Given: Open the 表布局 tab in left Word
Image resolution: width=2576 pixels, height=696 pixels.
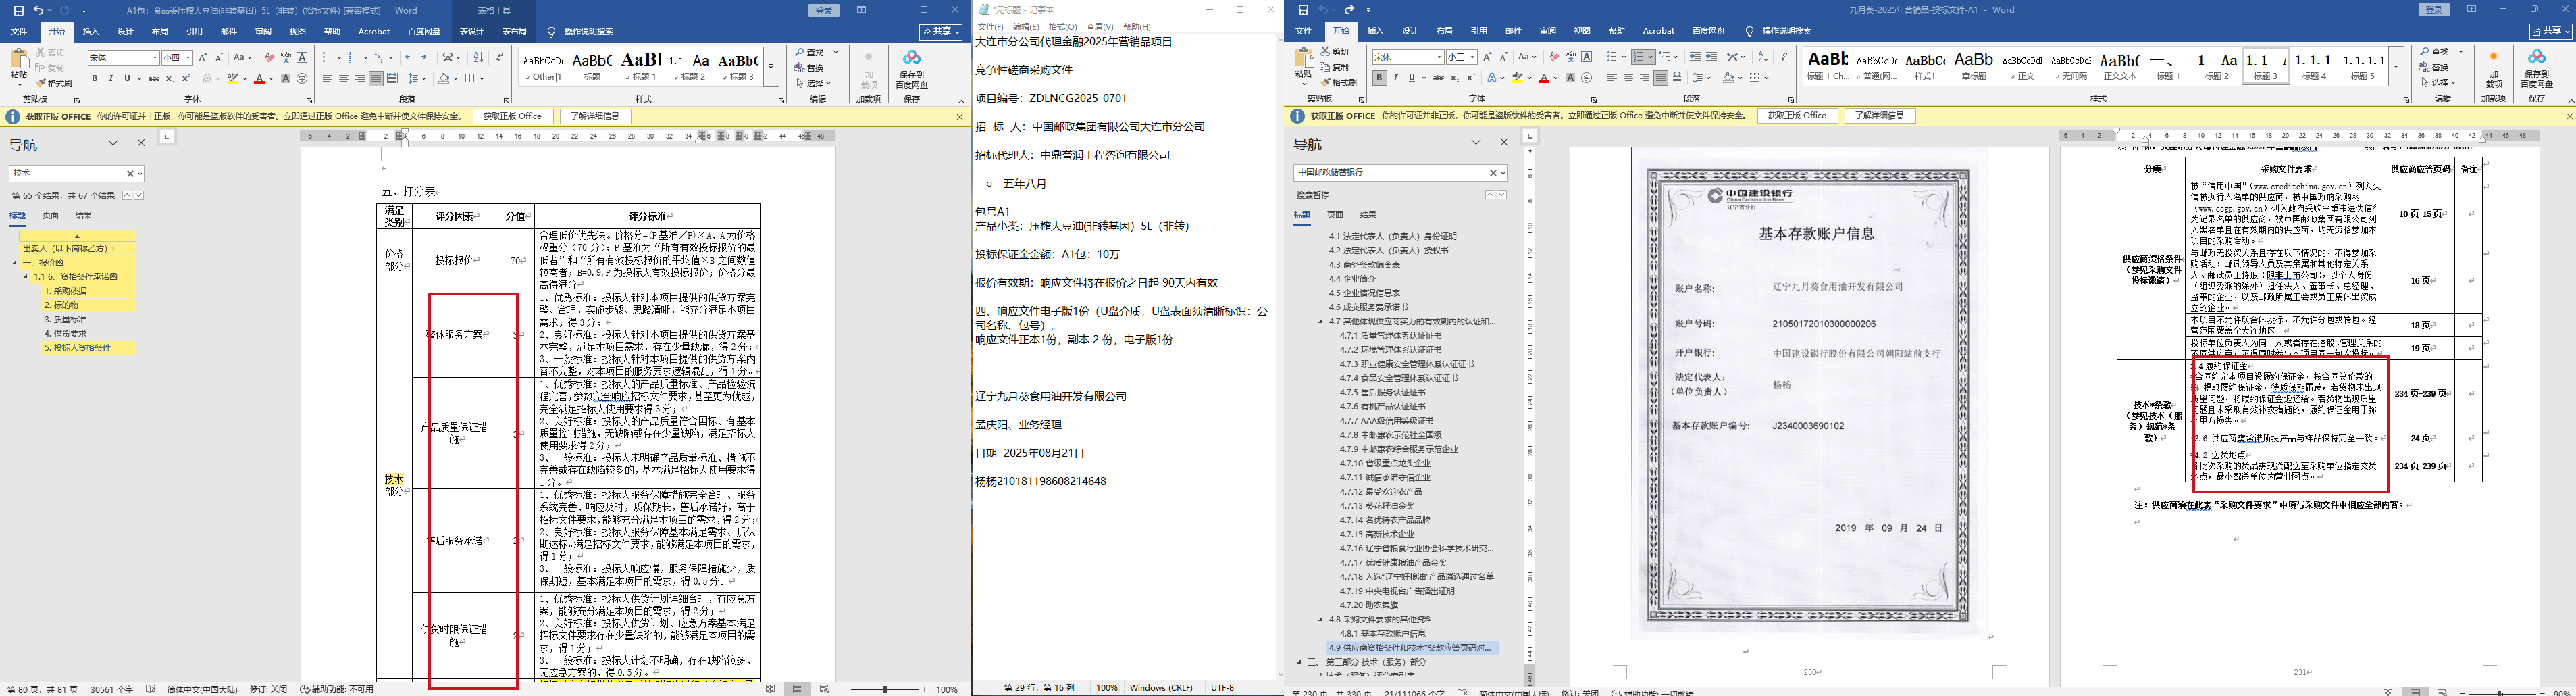Looking at the screenshot, I should point(514,32).
